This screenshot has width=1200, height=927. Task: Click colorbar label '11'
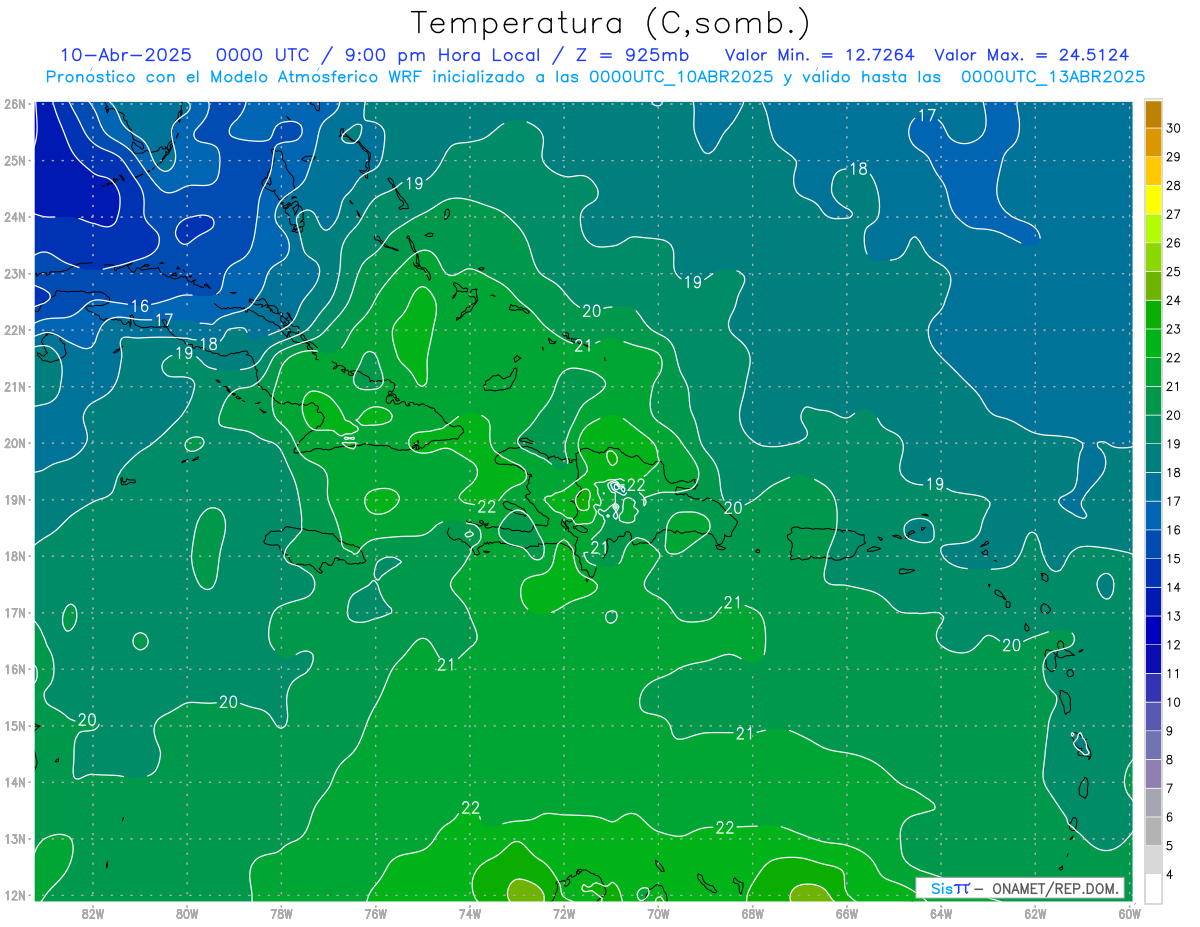click(1174, 673)
